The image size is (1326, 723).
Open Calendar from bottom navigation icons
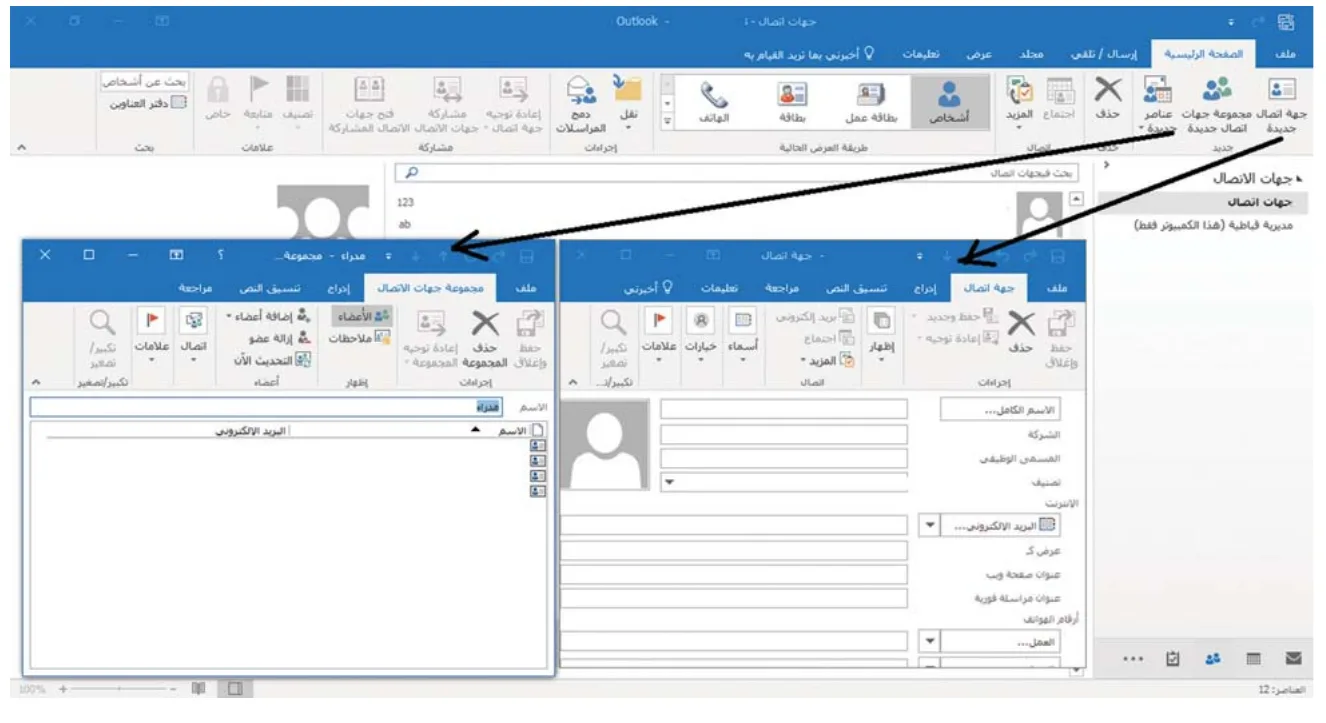tap(1252, 659)
